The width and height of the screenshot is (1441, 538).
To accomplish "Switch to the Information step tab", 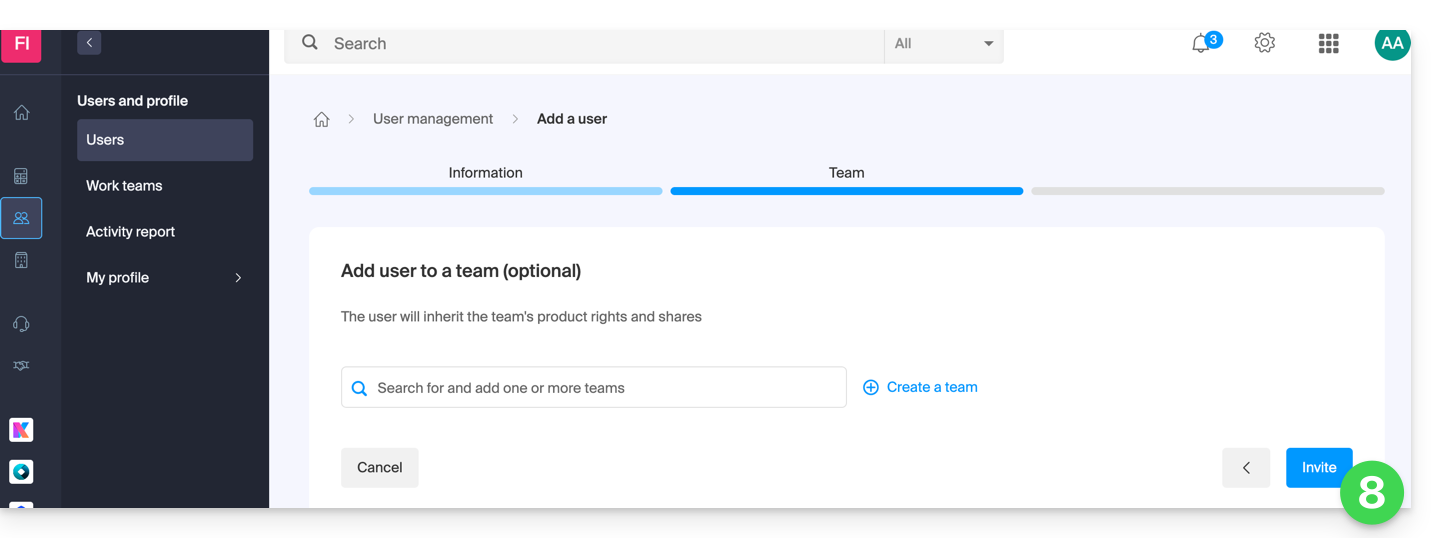I will pyautogui.click(x=485, y=173).
